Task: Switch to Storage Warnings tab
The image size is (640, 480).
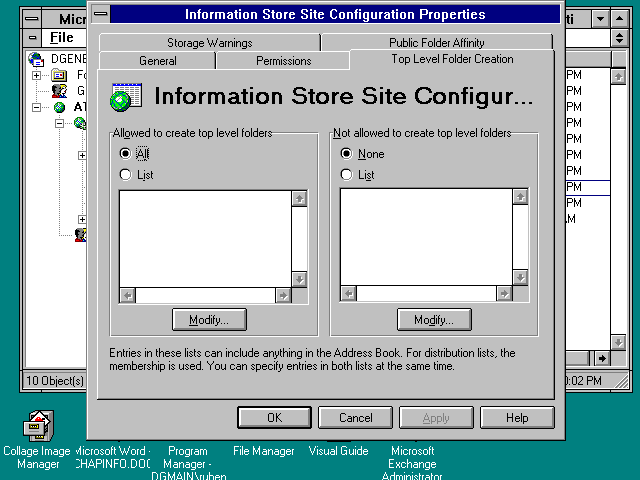Action: 209,43
